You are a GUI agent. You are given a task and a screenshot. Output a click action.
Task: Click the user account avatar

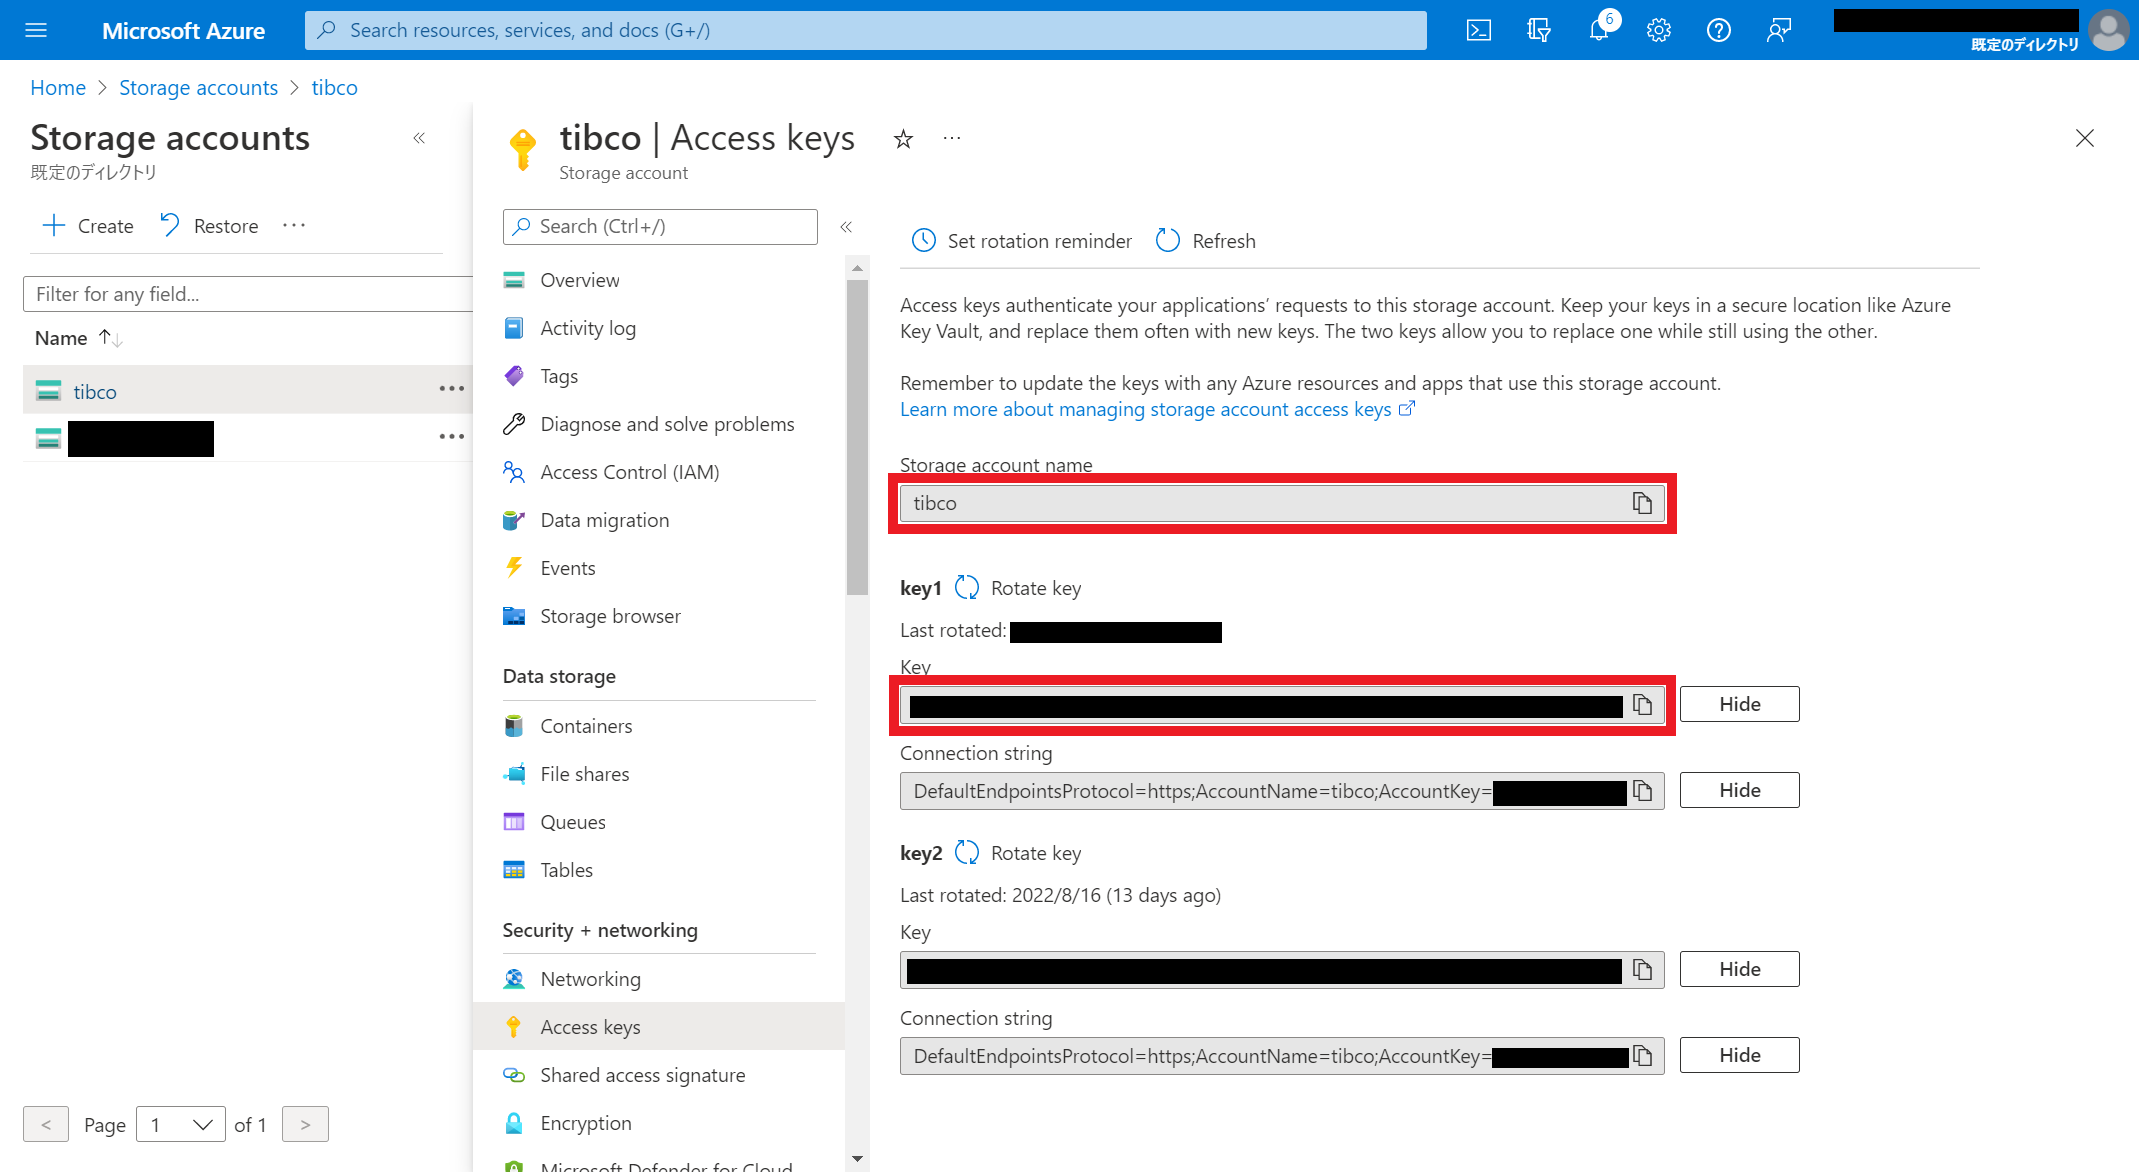pyautogui.click(x=2109, y=30)
